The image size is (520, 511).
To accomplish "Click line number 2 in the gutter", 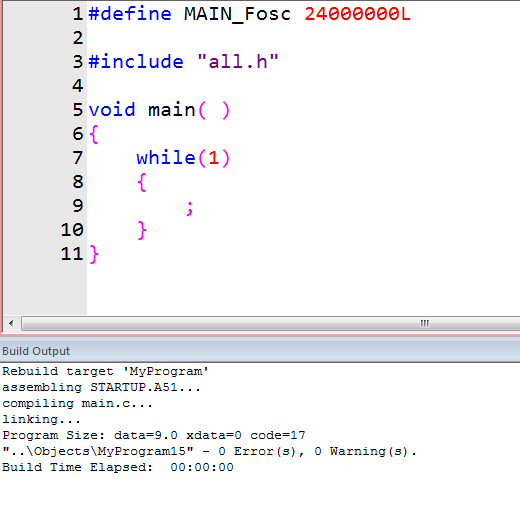I will tap(78, 38).
